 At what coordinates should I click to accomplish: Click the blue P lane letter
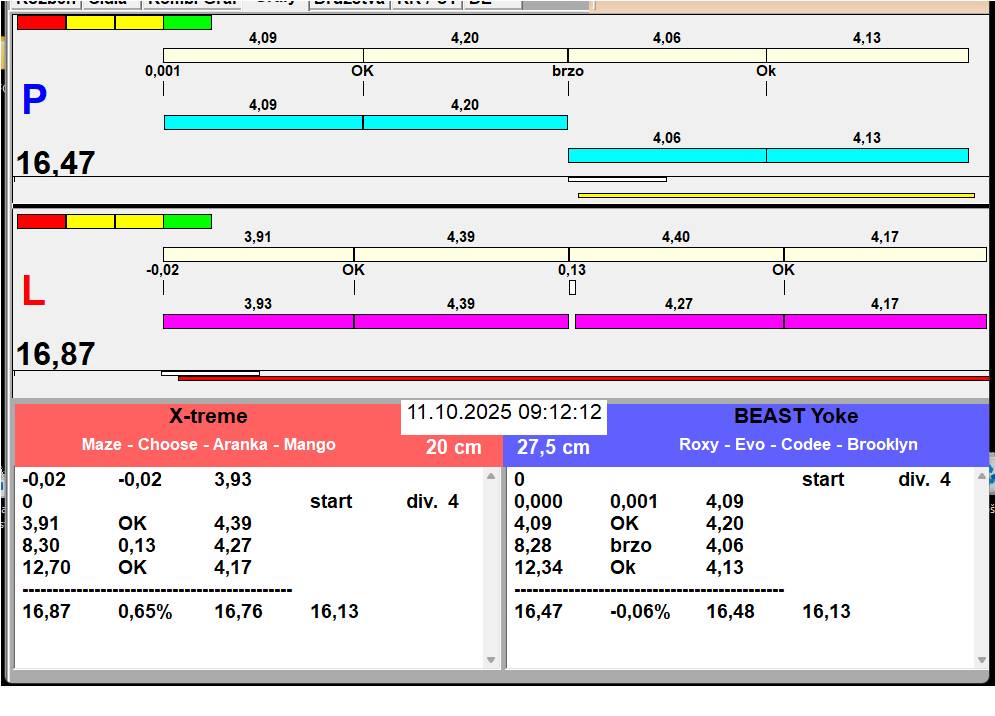(34, 101)
